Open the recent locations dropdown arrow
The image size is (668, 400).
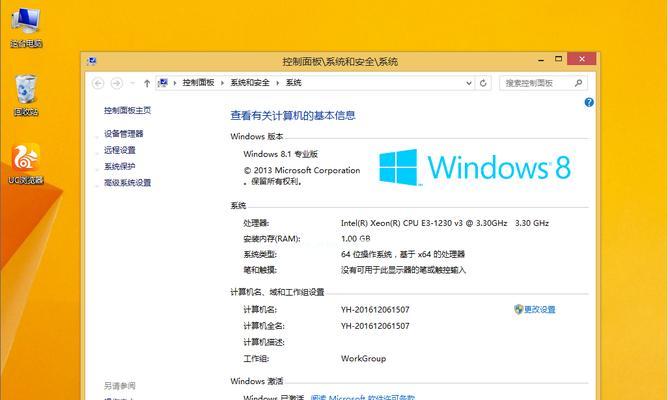coord(132,83)
